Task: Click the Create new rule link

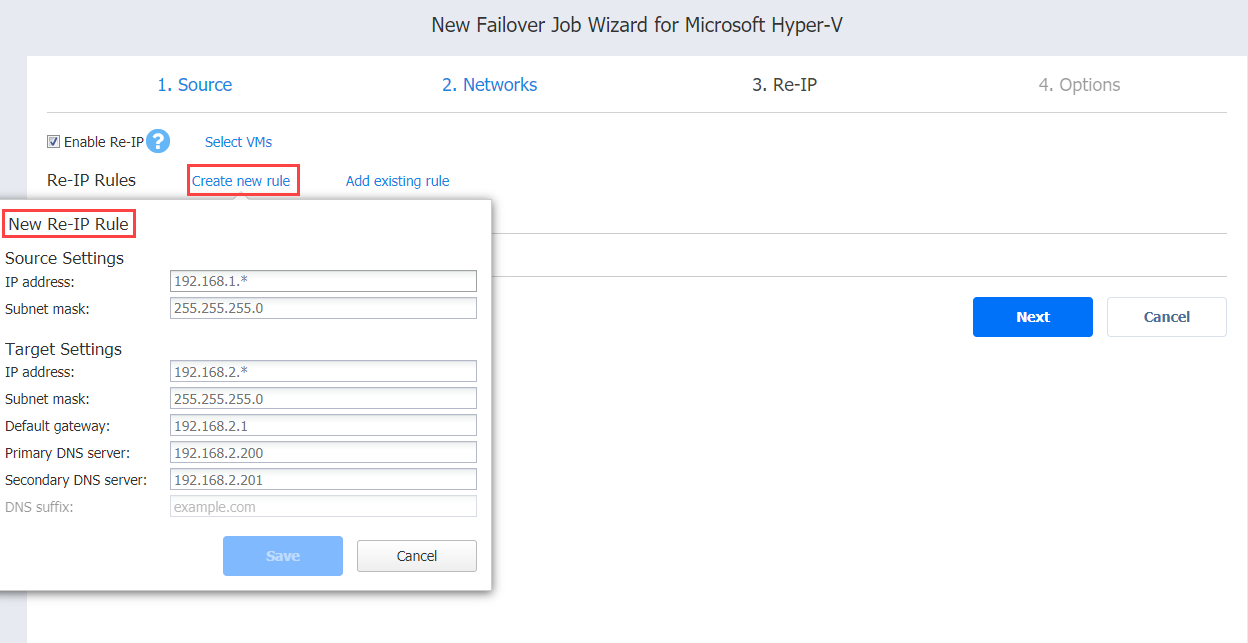Action: click(241, 181)
